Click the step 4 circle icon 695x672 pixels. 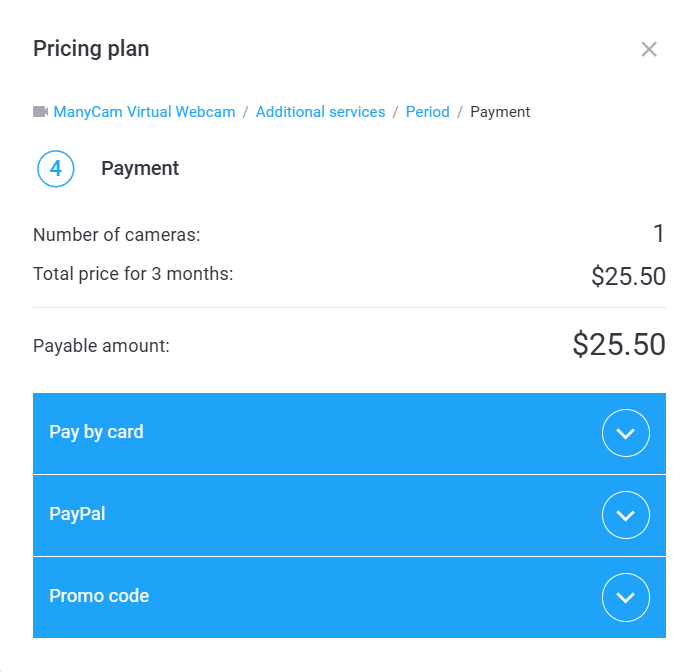[56, 169]
